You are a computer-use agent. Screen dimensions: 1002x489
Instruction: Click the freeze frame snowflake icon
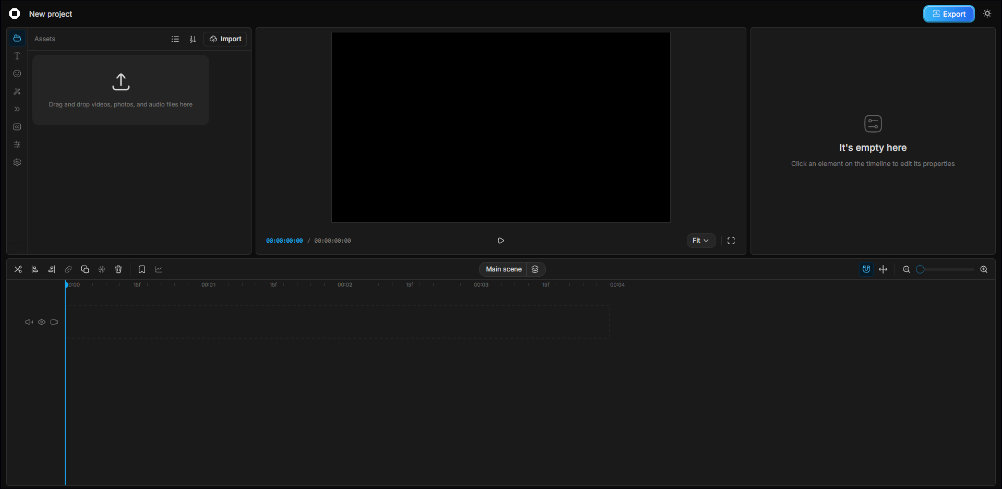tap(102, 269)
